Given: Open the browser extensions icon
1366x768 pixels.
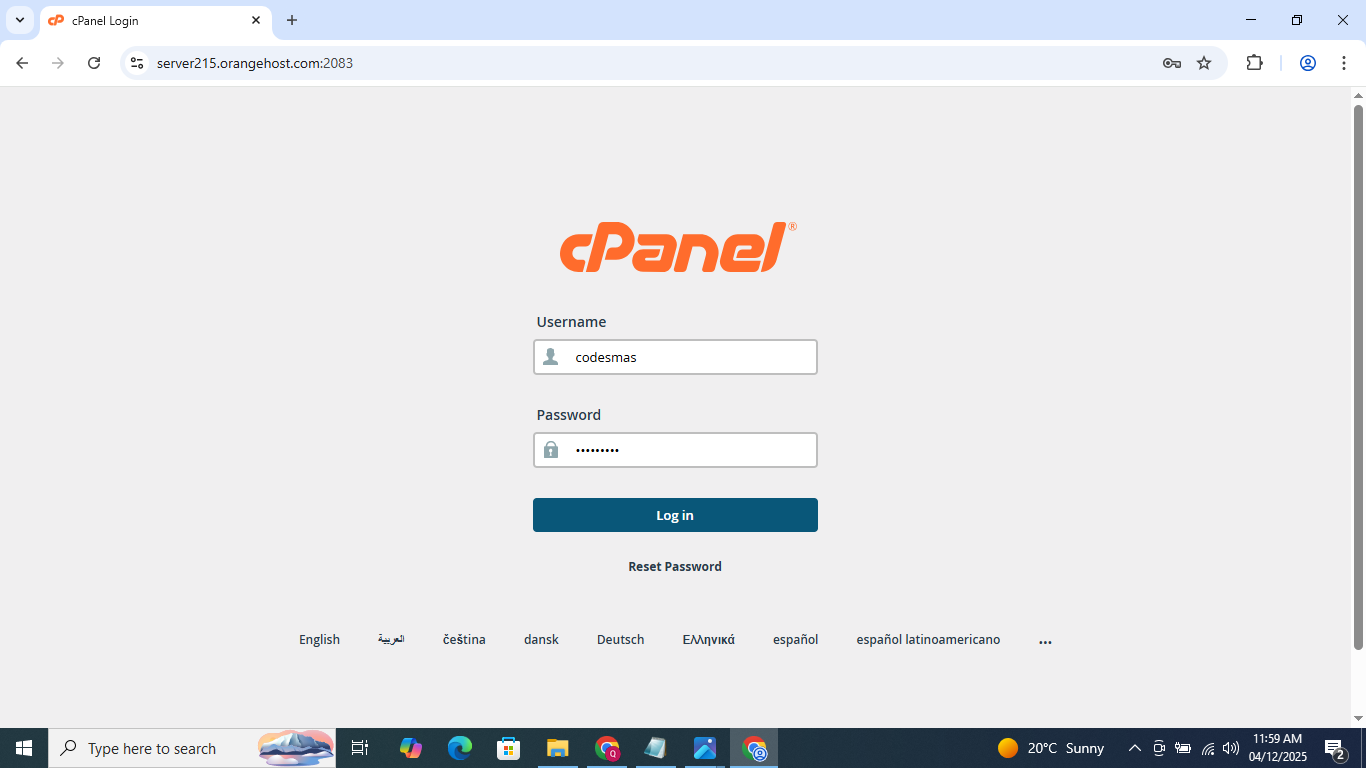Looking at the screenshot, I should (x=1254, y=62).
